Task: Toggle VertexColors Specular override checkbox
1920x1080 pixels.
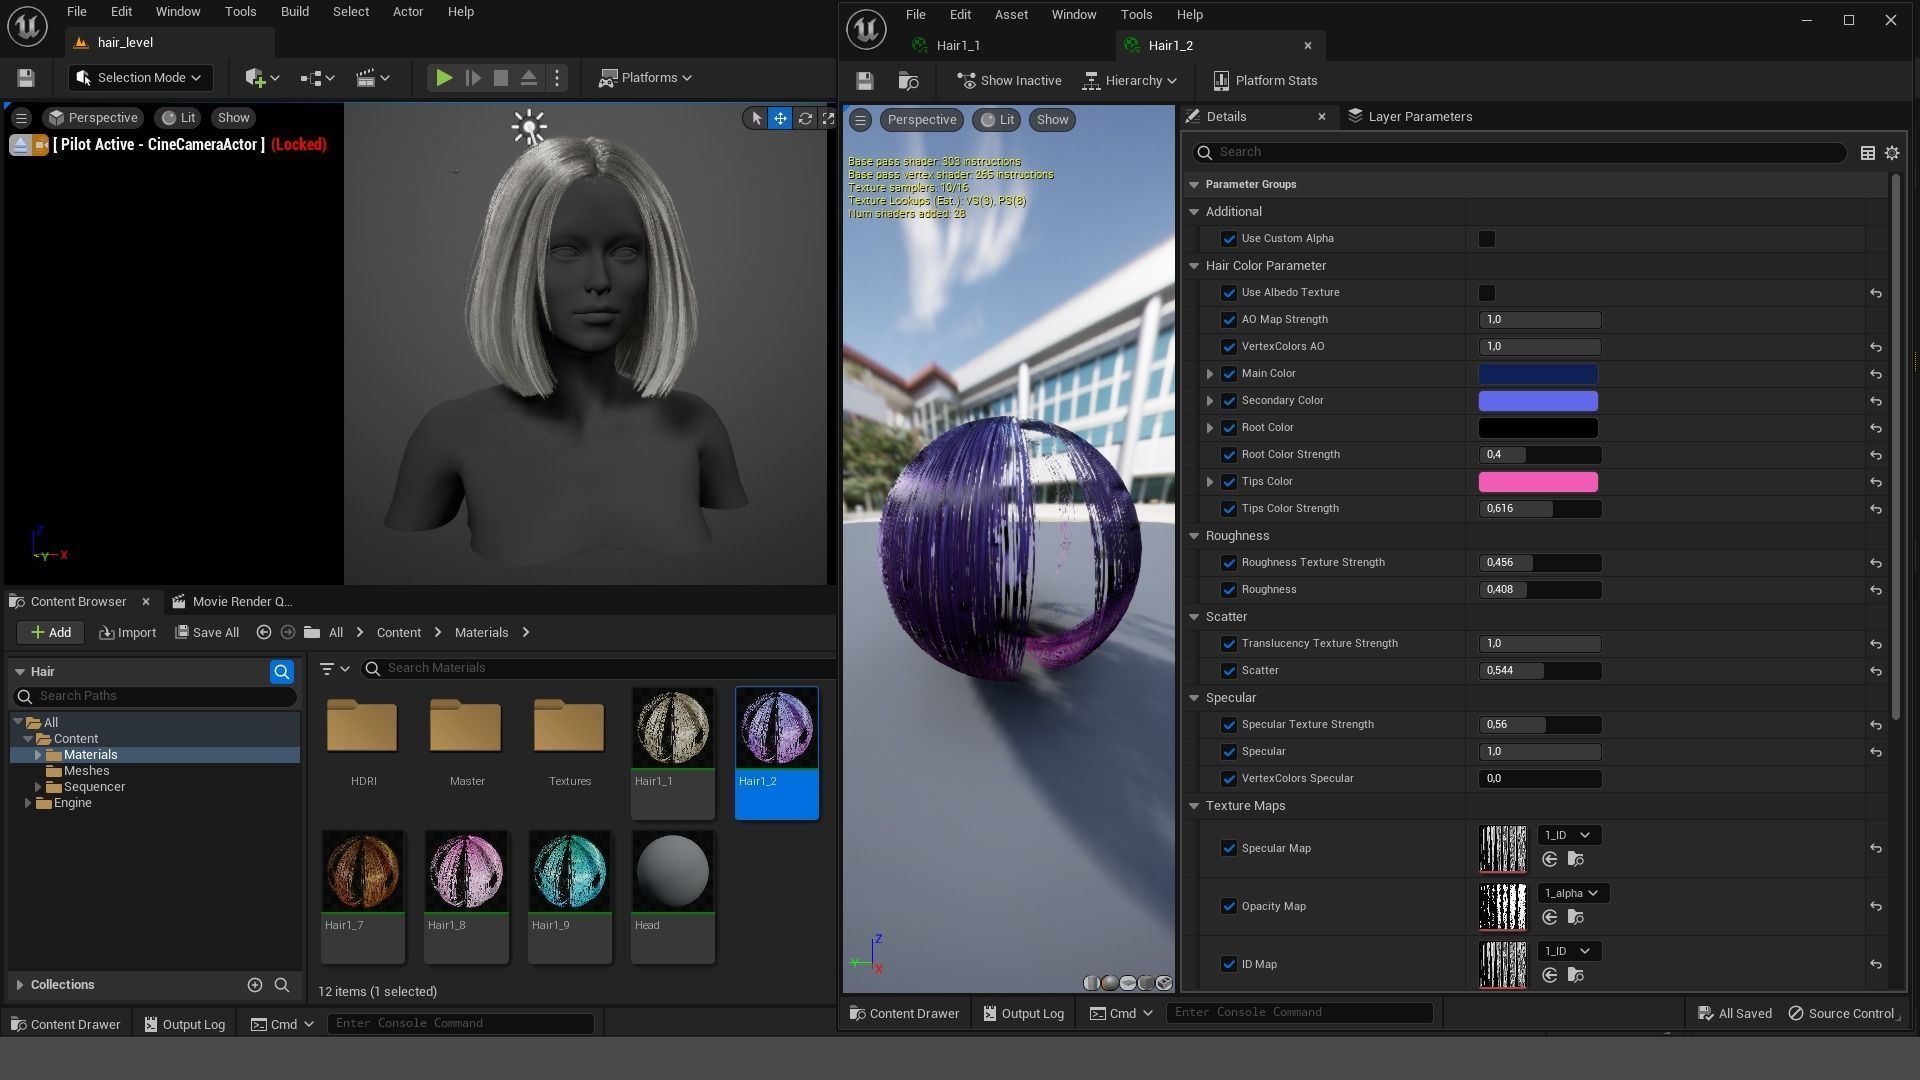Action: (x=1229, y=779)
